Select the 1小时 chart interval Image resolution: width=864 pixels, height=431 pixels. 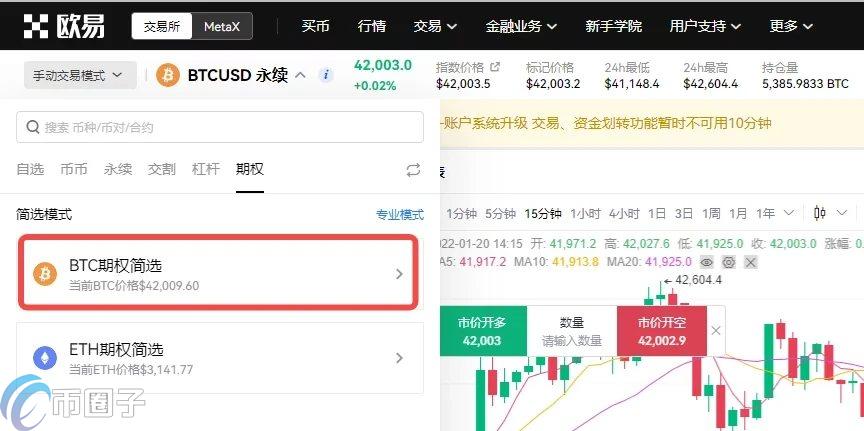[x=585, y=213]
